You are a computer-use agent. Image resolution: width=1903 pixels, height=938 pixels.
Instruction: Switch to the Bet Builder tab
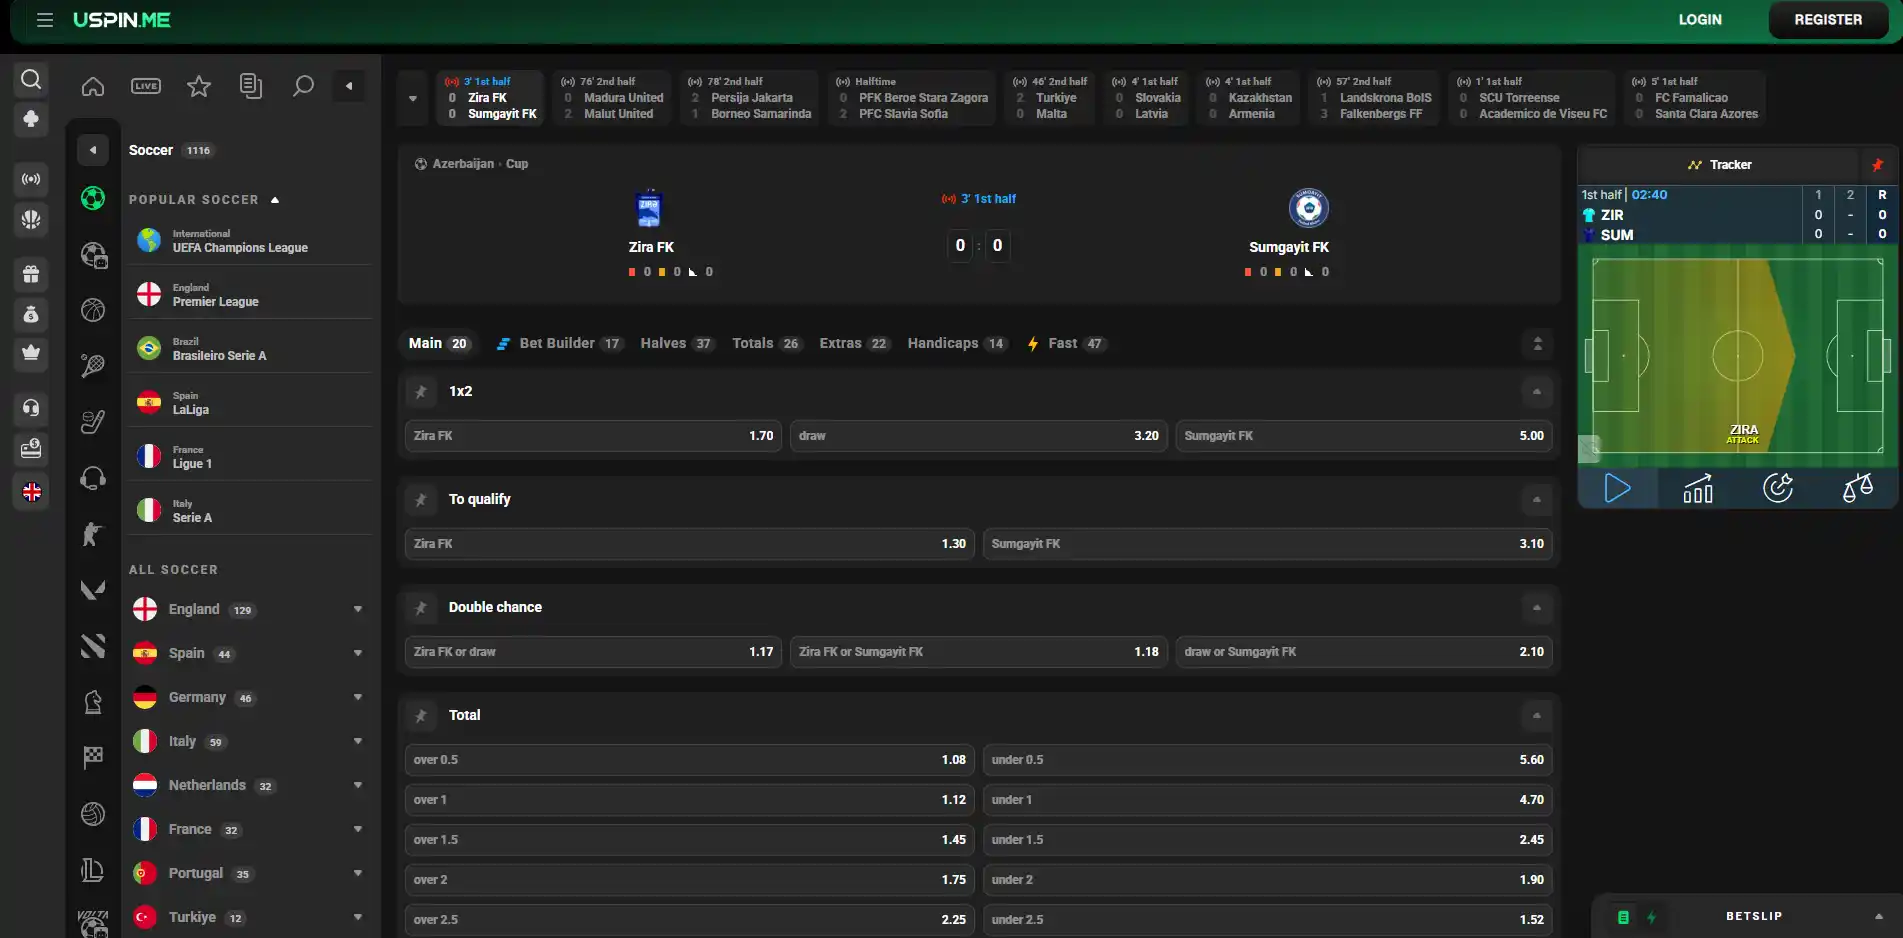pyautogui.click(x=558, y=344)
